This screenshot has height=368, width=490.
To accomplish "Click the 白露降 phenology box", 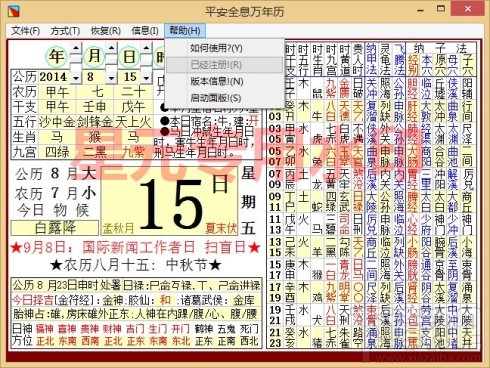I will 55,228.
